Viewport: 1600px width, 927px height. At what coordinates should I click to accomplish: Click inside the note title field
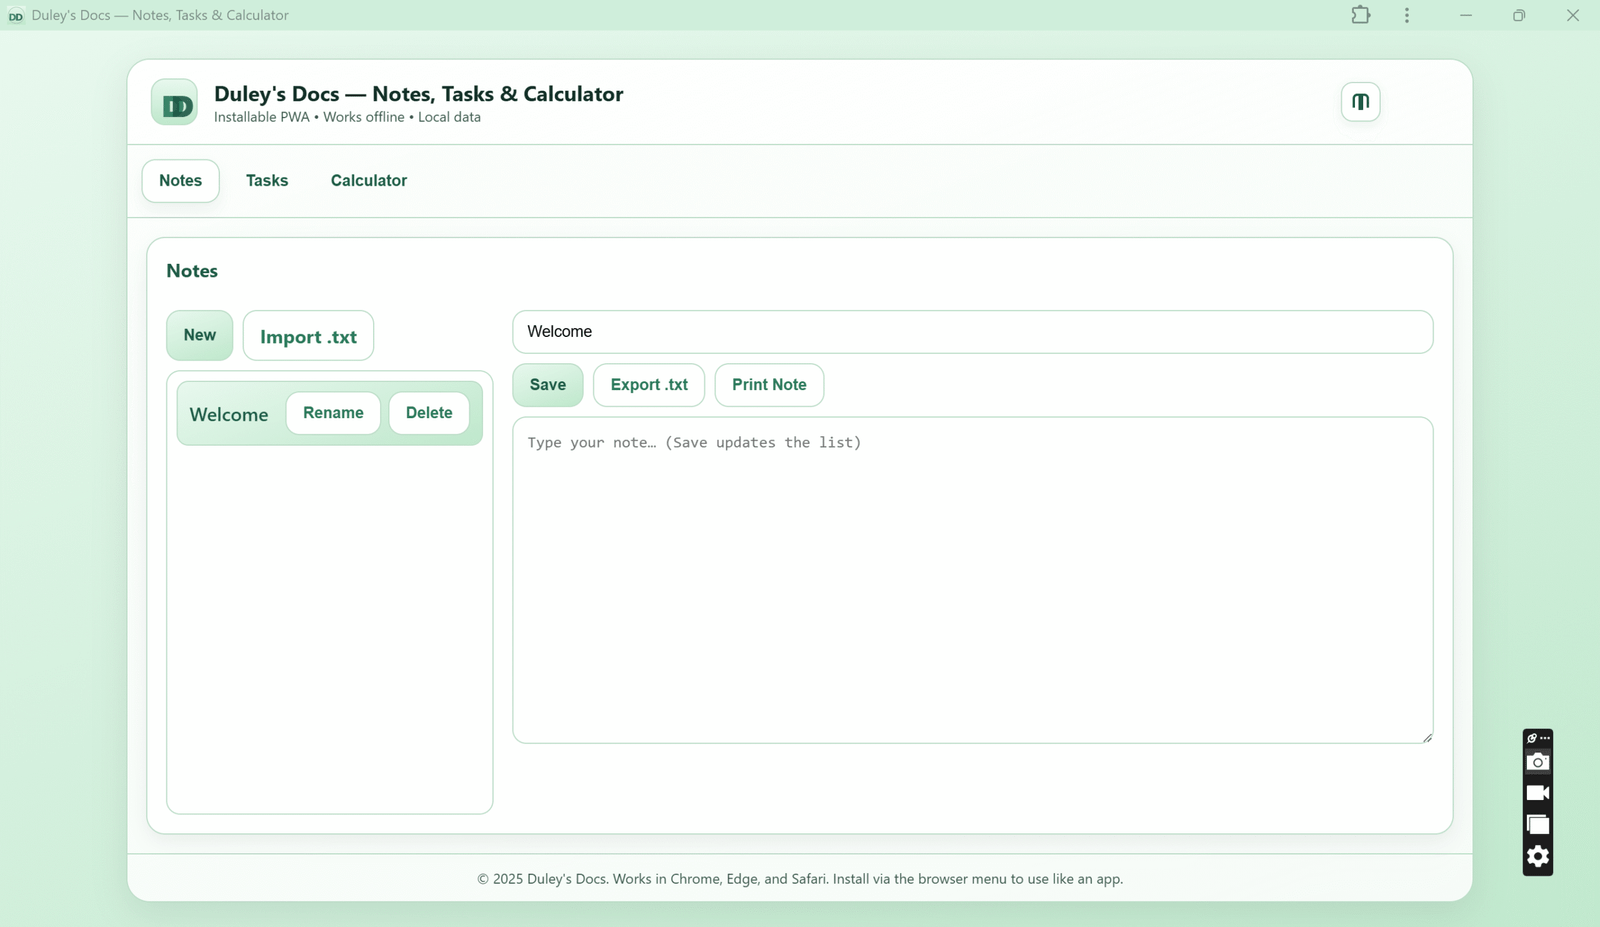(x=972, y=331)
